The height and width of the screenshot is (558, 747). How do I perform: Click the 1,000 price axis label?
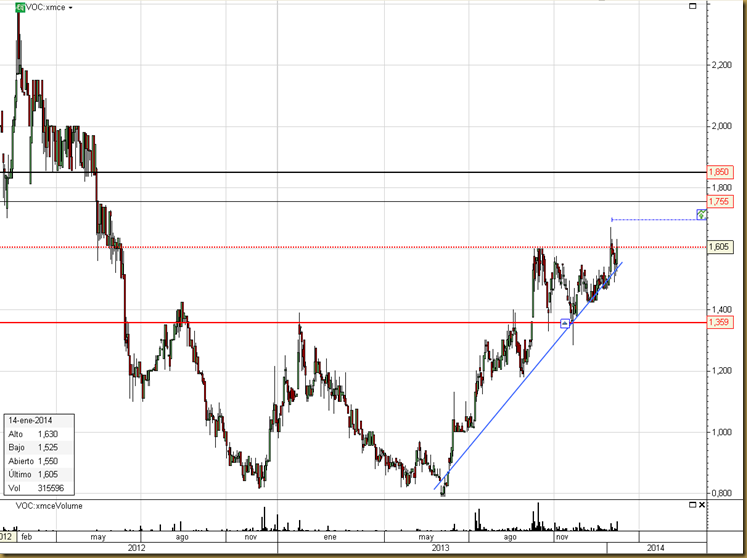721,432
